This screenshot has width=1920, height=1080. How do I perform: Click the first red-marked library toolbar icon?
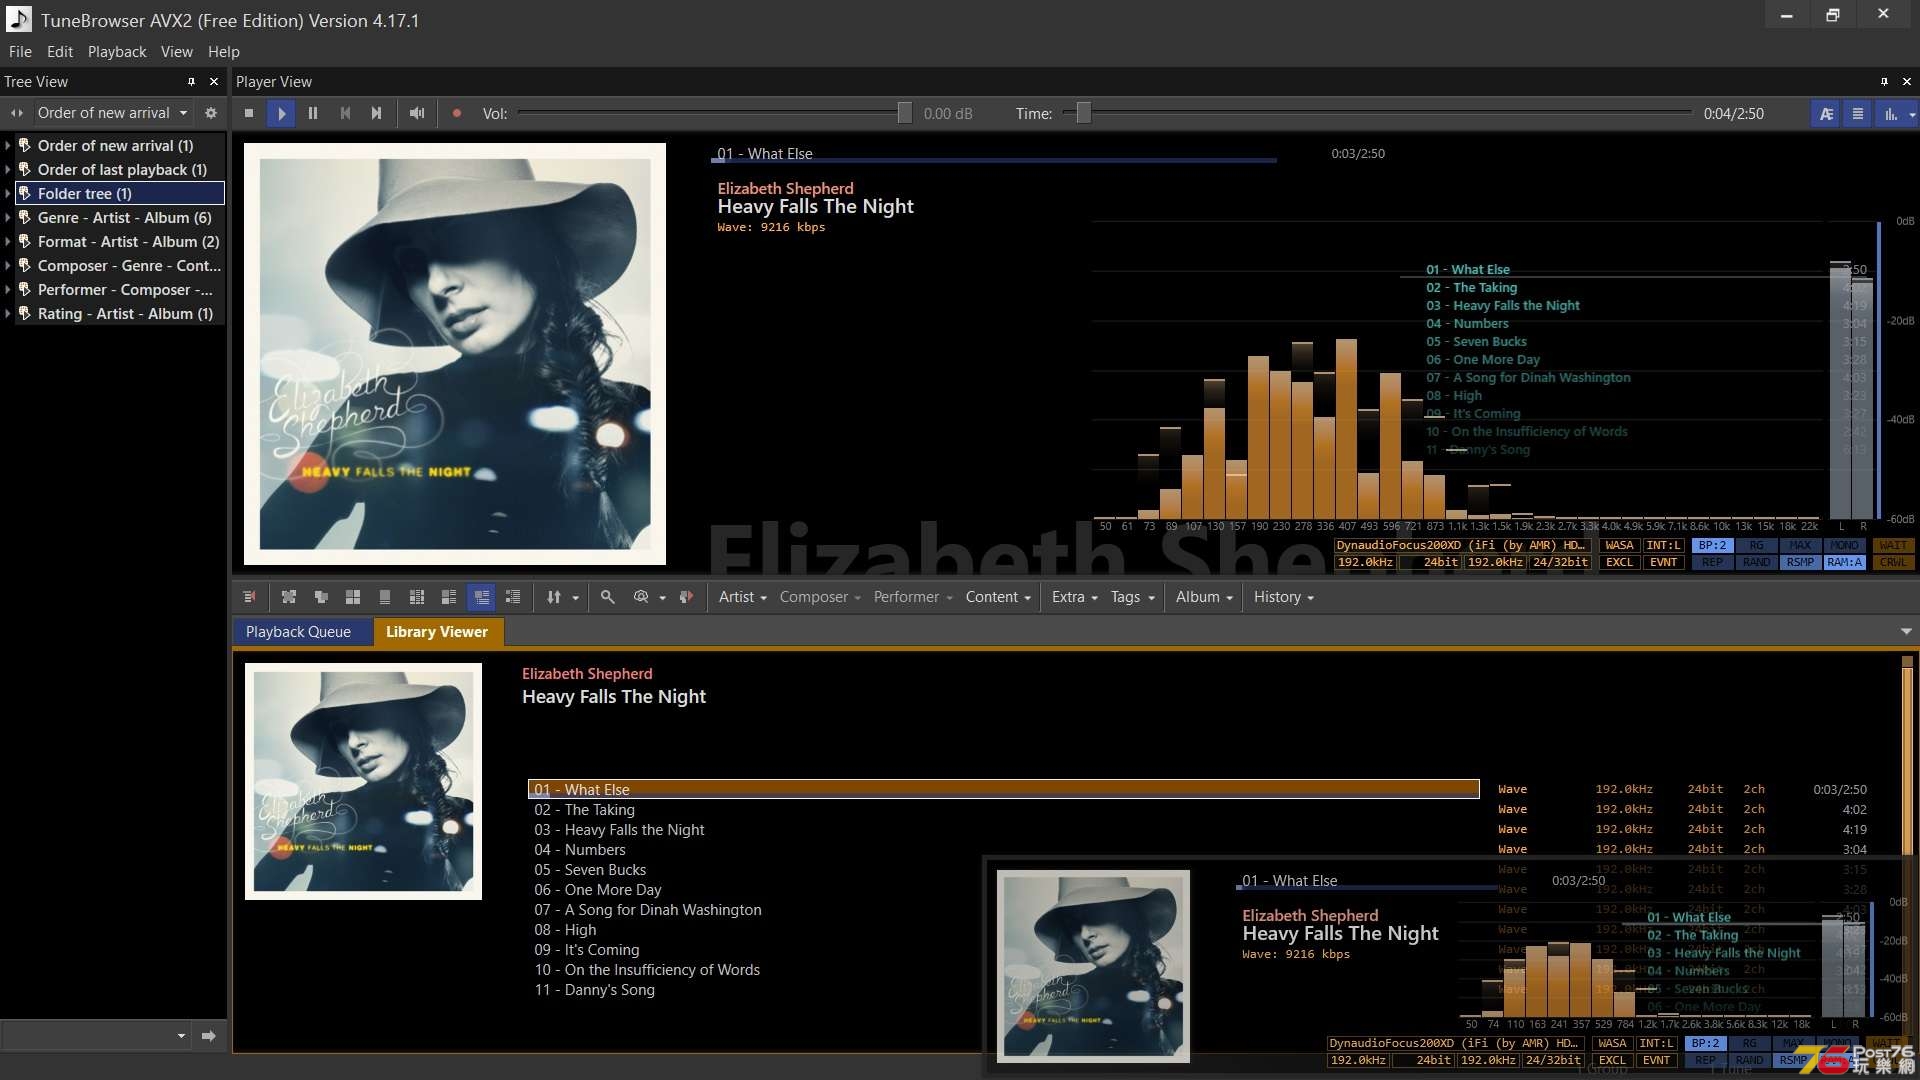[249, 597]
